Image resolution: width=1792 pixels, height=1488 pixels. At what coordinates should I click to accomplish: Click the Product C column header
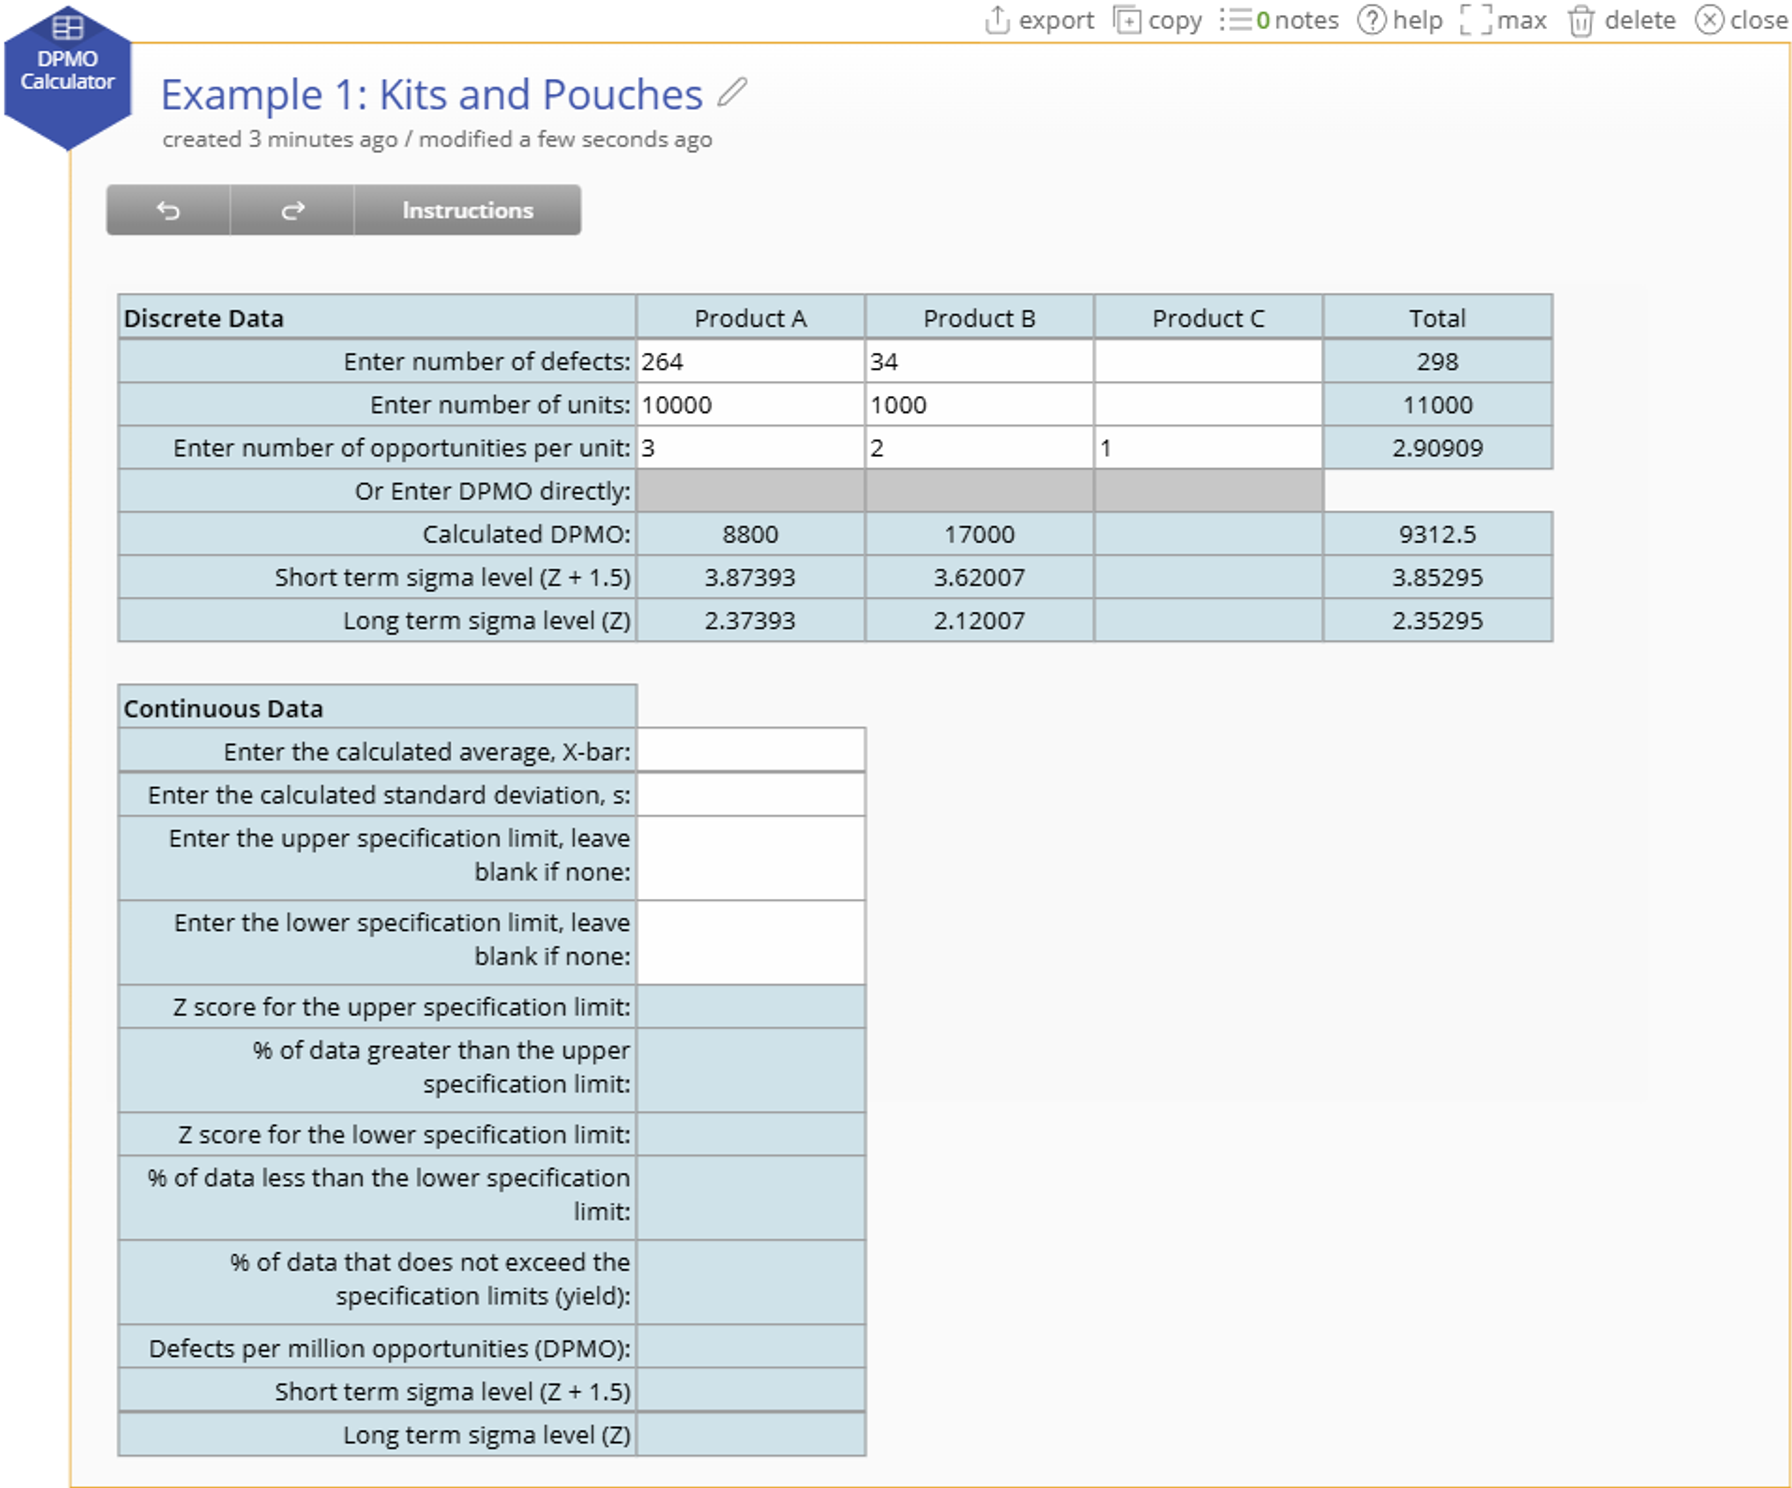click(1208, 318)
